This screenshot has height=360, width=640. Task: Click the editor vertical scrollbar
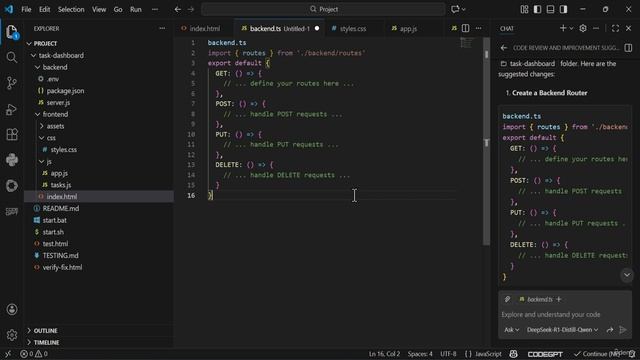(x=486, y=141)
